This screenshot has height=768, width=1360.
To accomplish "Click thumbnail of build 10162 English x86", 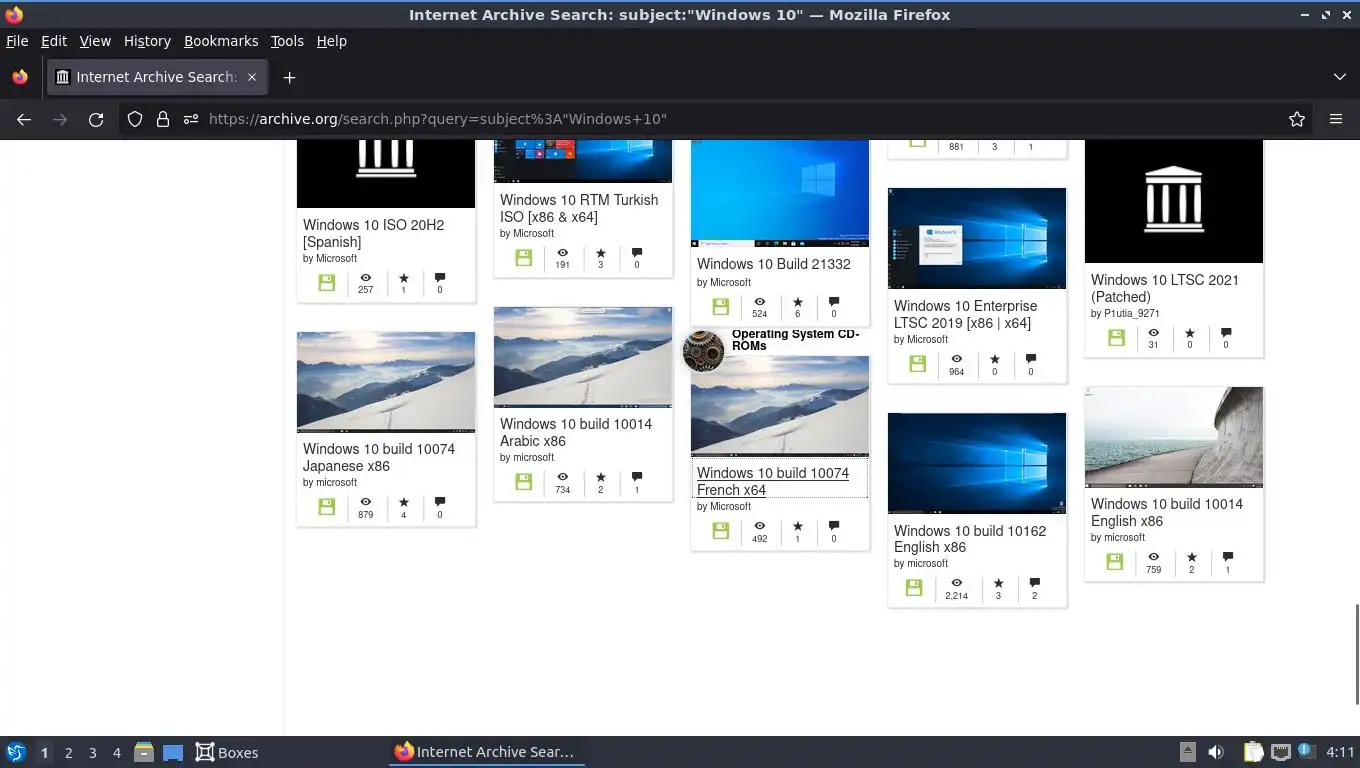I will tap(977, 463).
